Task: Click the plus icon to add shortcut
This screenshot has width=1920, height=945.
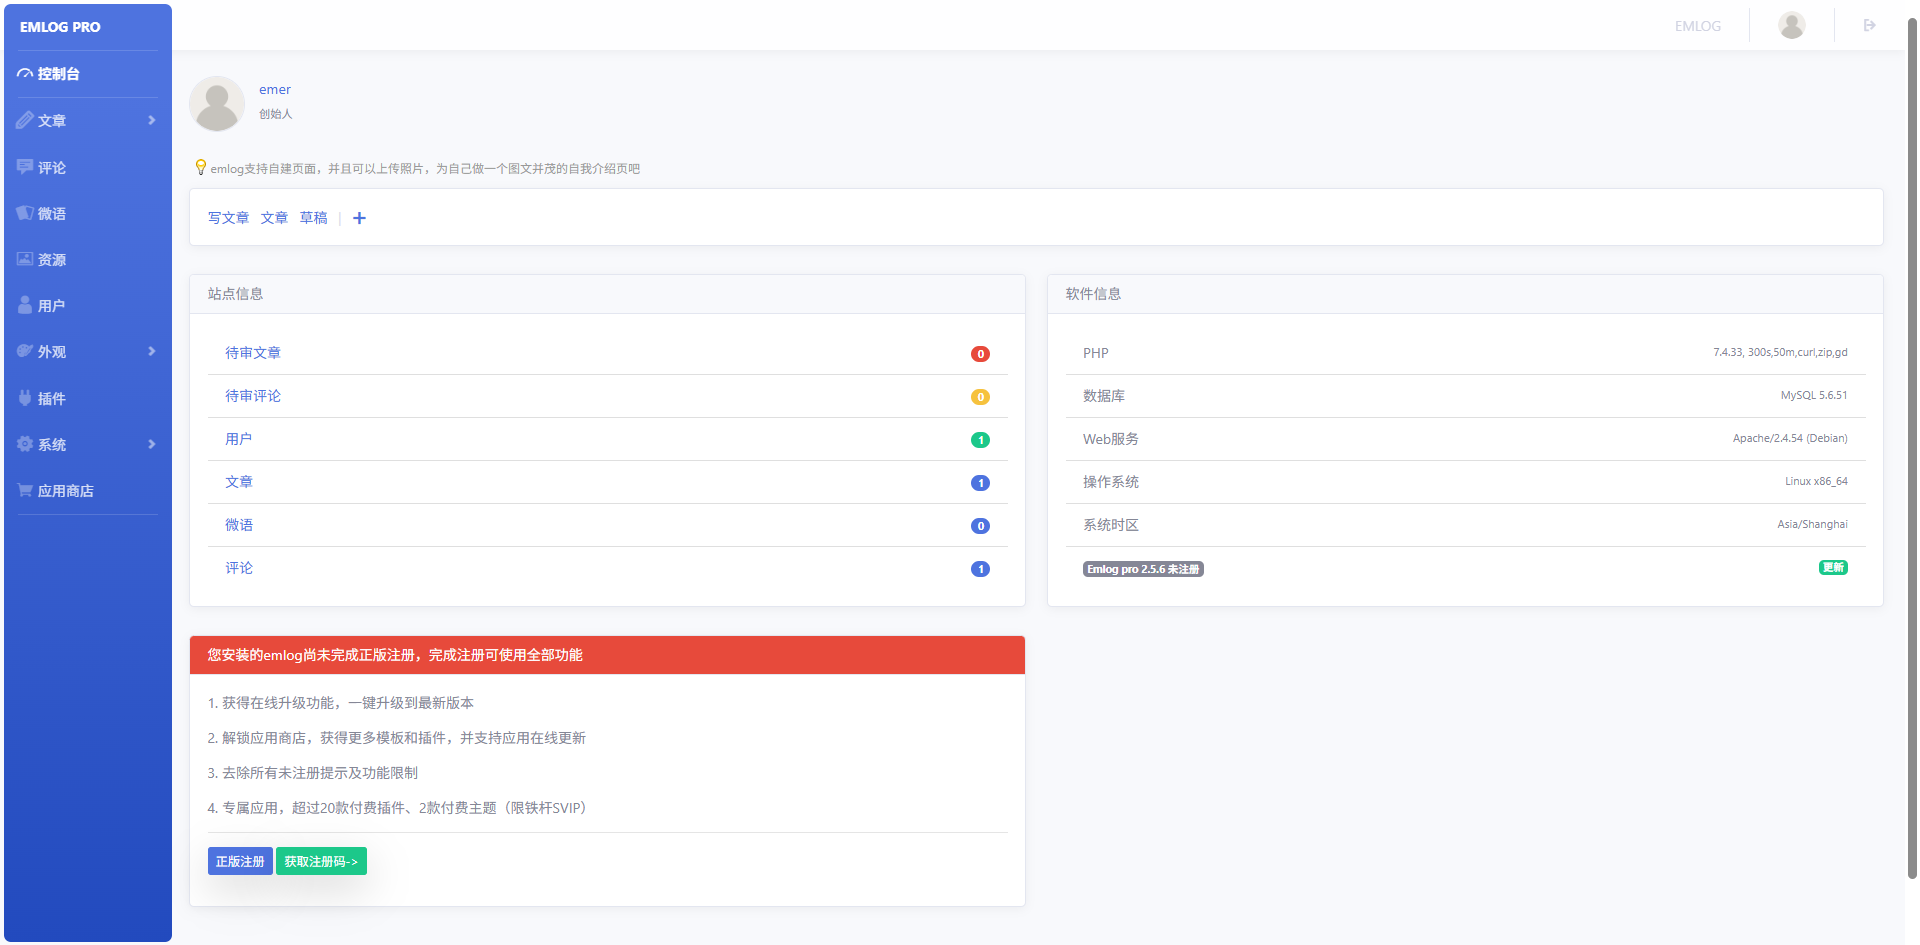Action: point(360,218)
